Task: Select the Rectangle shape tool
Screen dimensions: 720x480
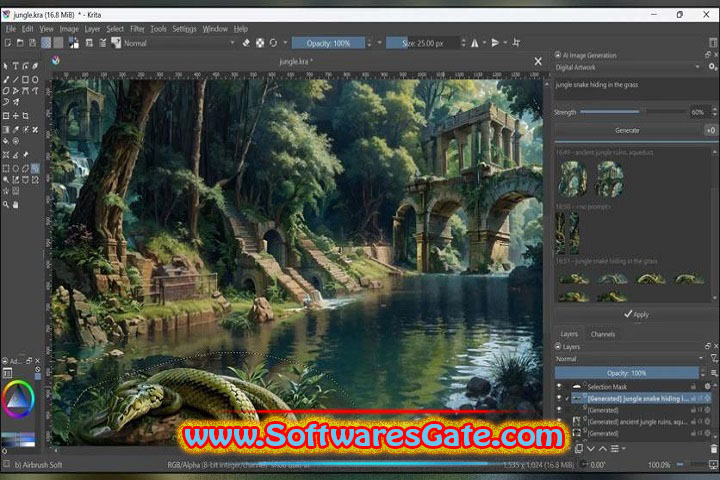Action: pos(25,79)
